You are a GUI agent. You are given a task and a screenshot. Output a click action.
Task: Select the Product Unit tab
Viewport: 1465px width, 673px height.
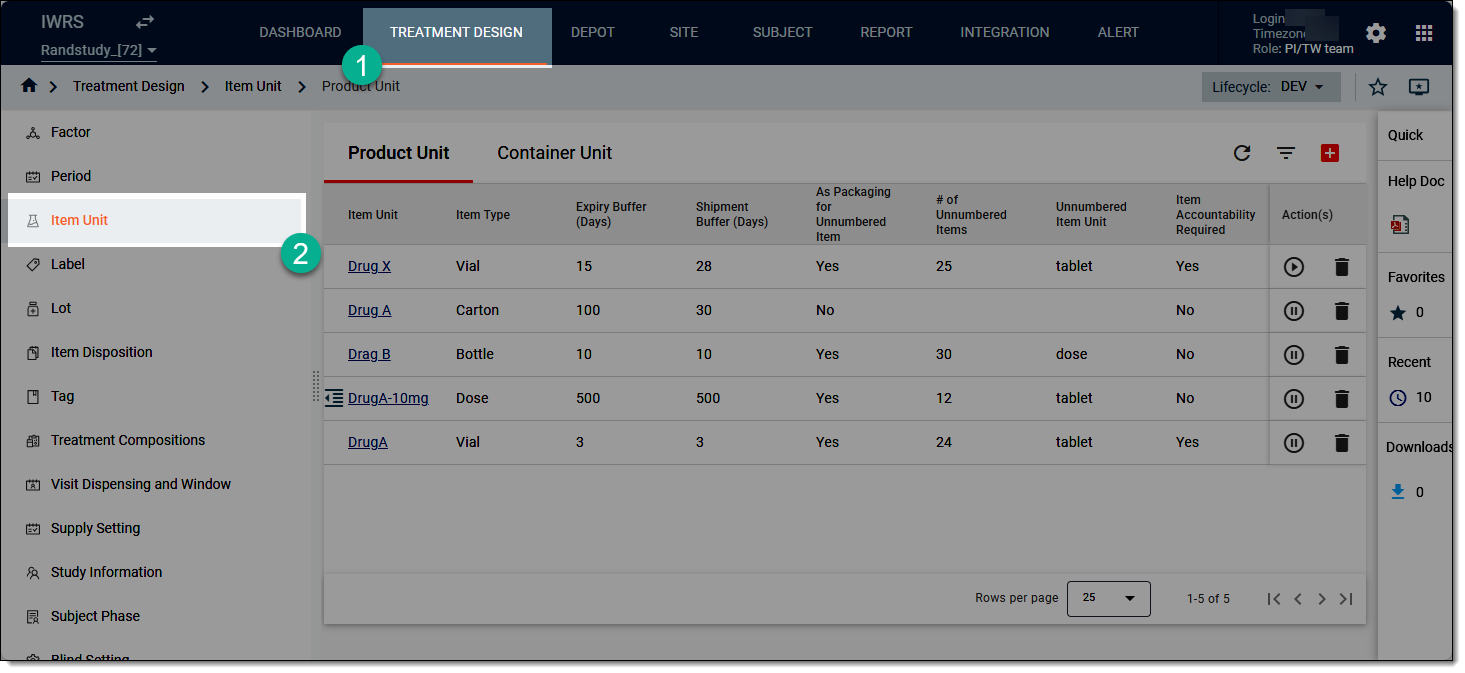point(399,153)
